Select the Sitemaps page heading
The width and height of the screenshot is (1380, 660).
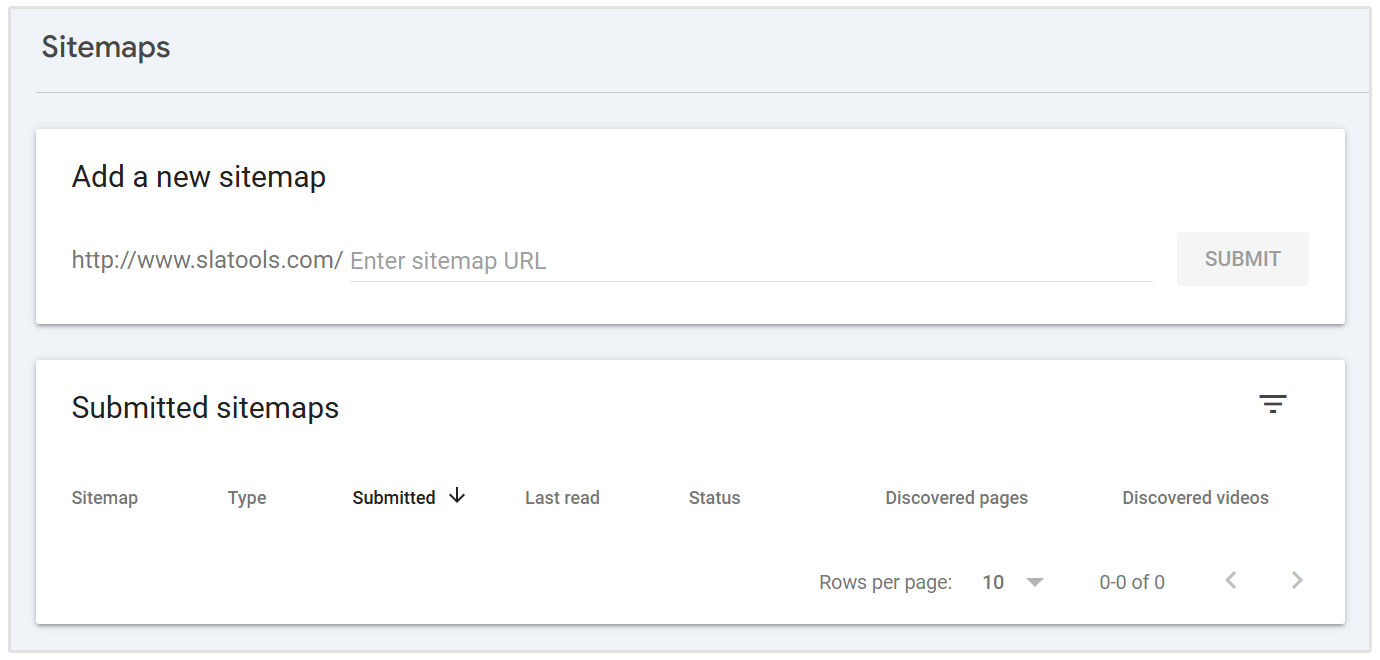coord(105,46)
